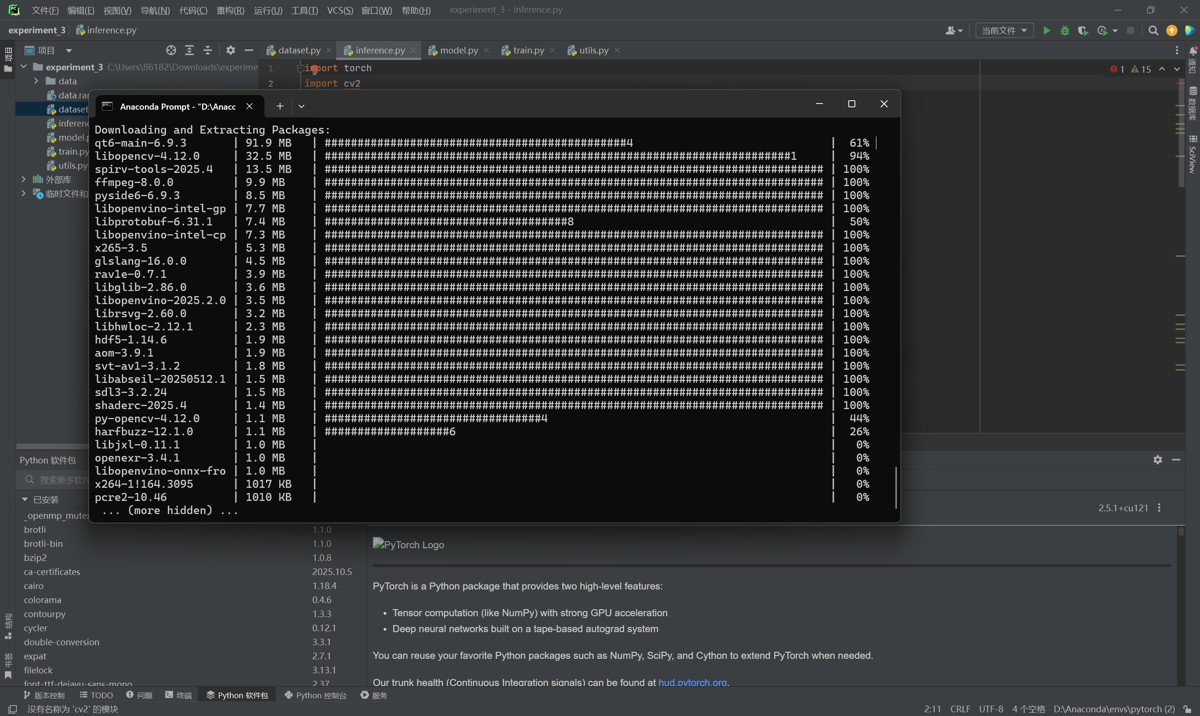Run the current file with green play button
This screenshot has height=716, width=1200.
click(1047, 30)
